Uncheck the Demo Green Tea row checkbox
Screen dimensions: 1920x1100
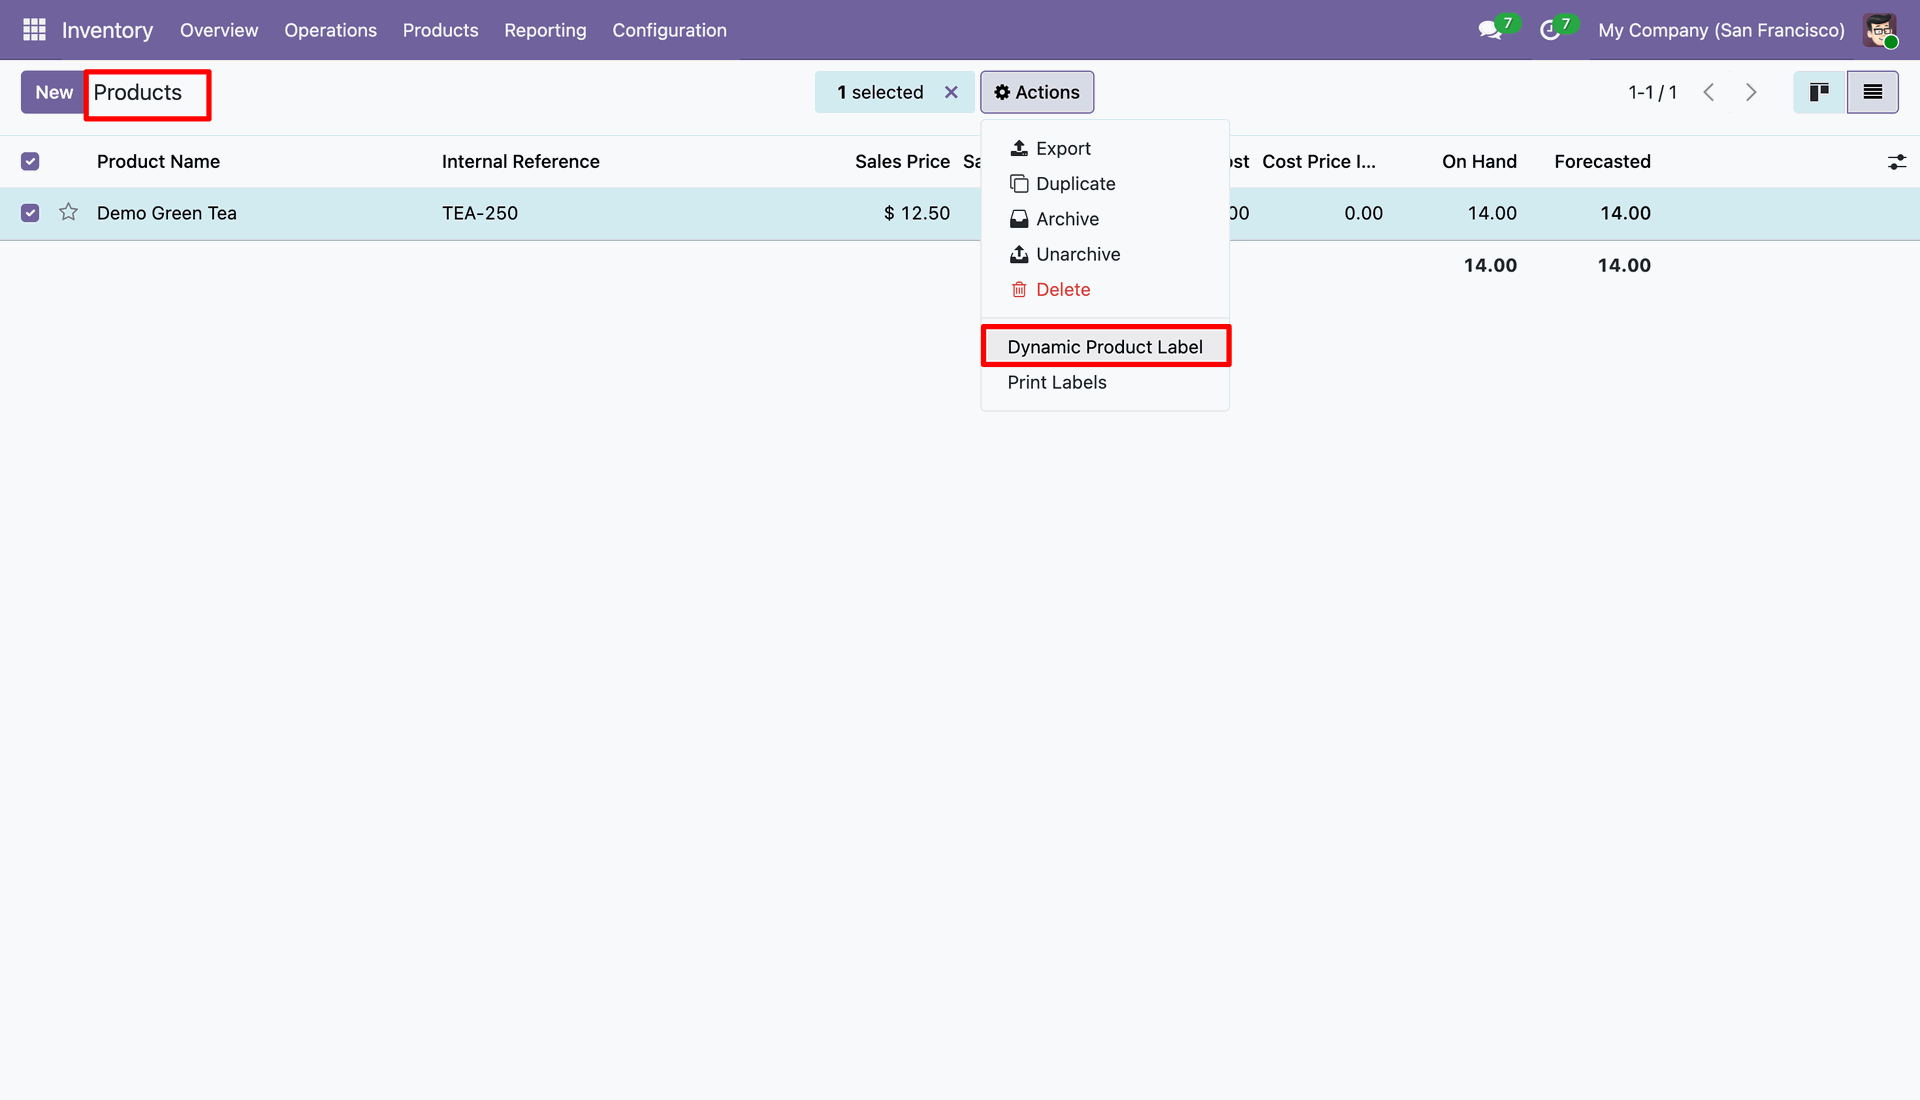point(30,213)
